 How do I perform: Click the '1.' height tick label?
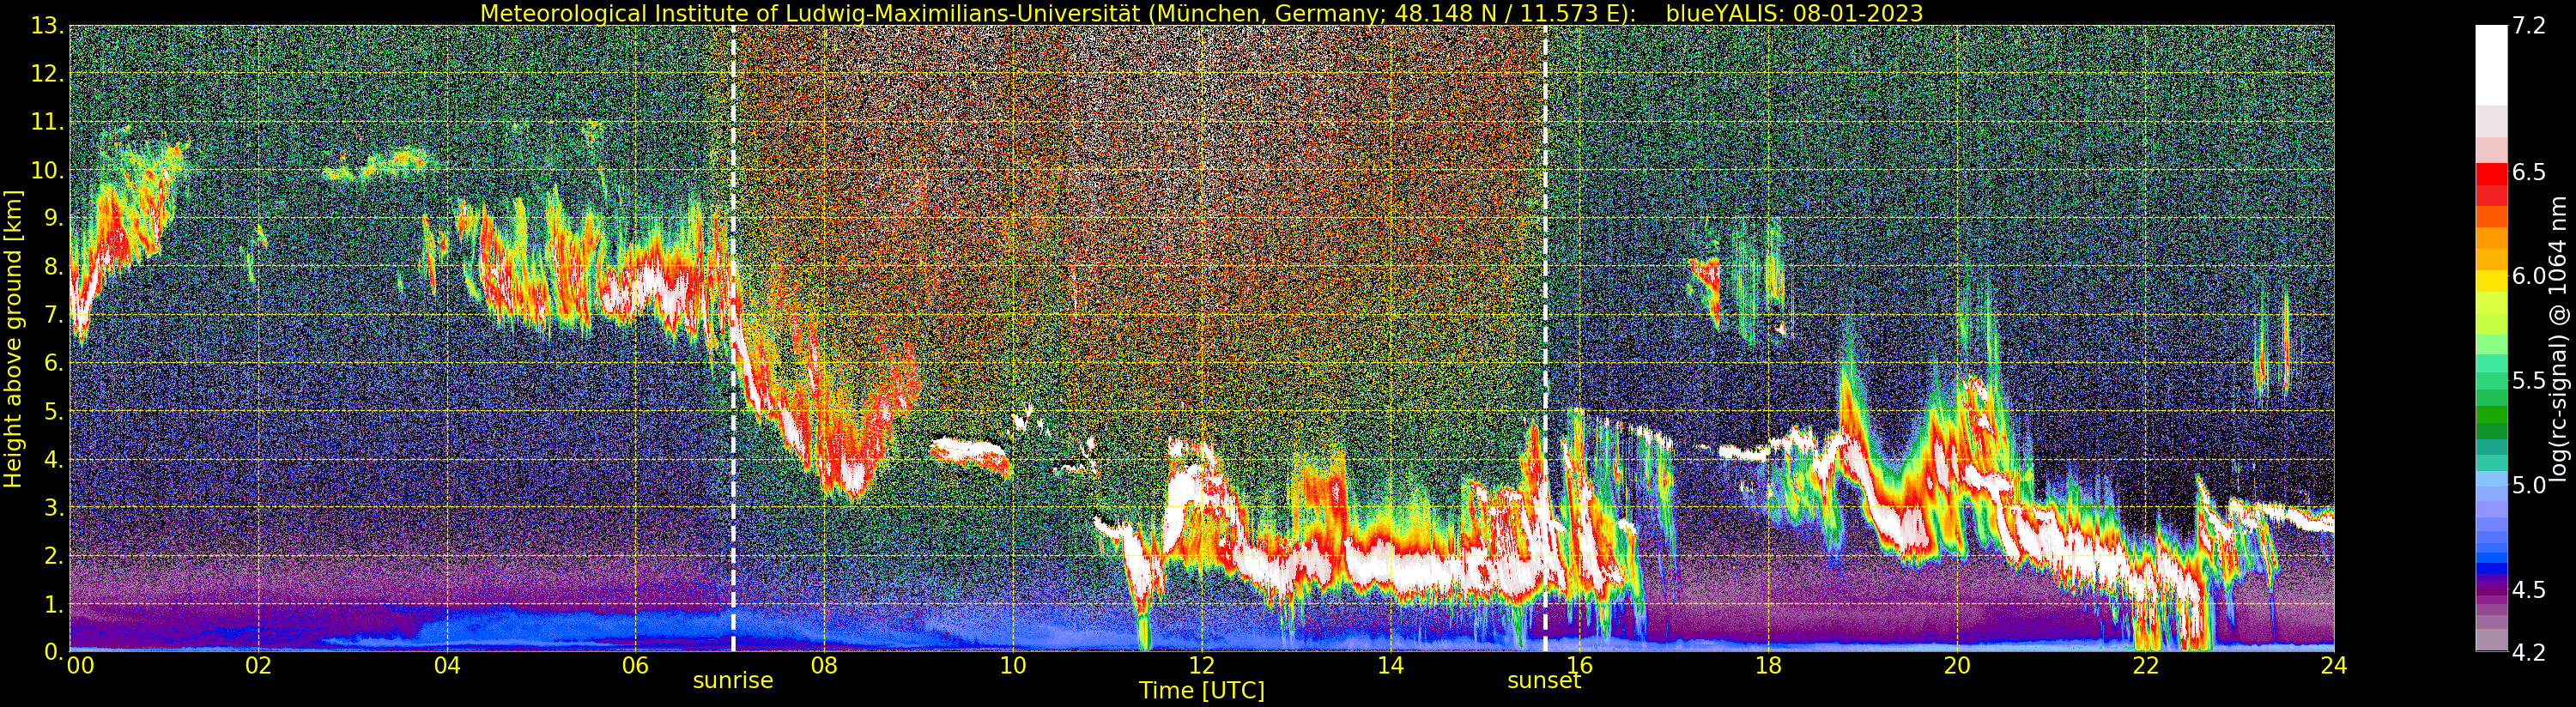click(54, 605)
